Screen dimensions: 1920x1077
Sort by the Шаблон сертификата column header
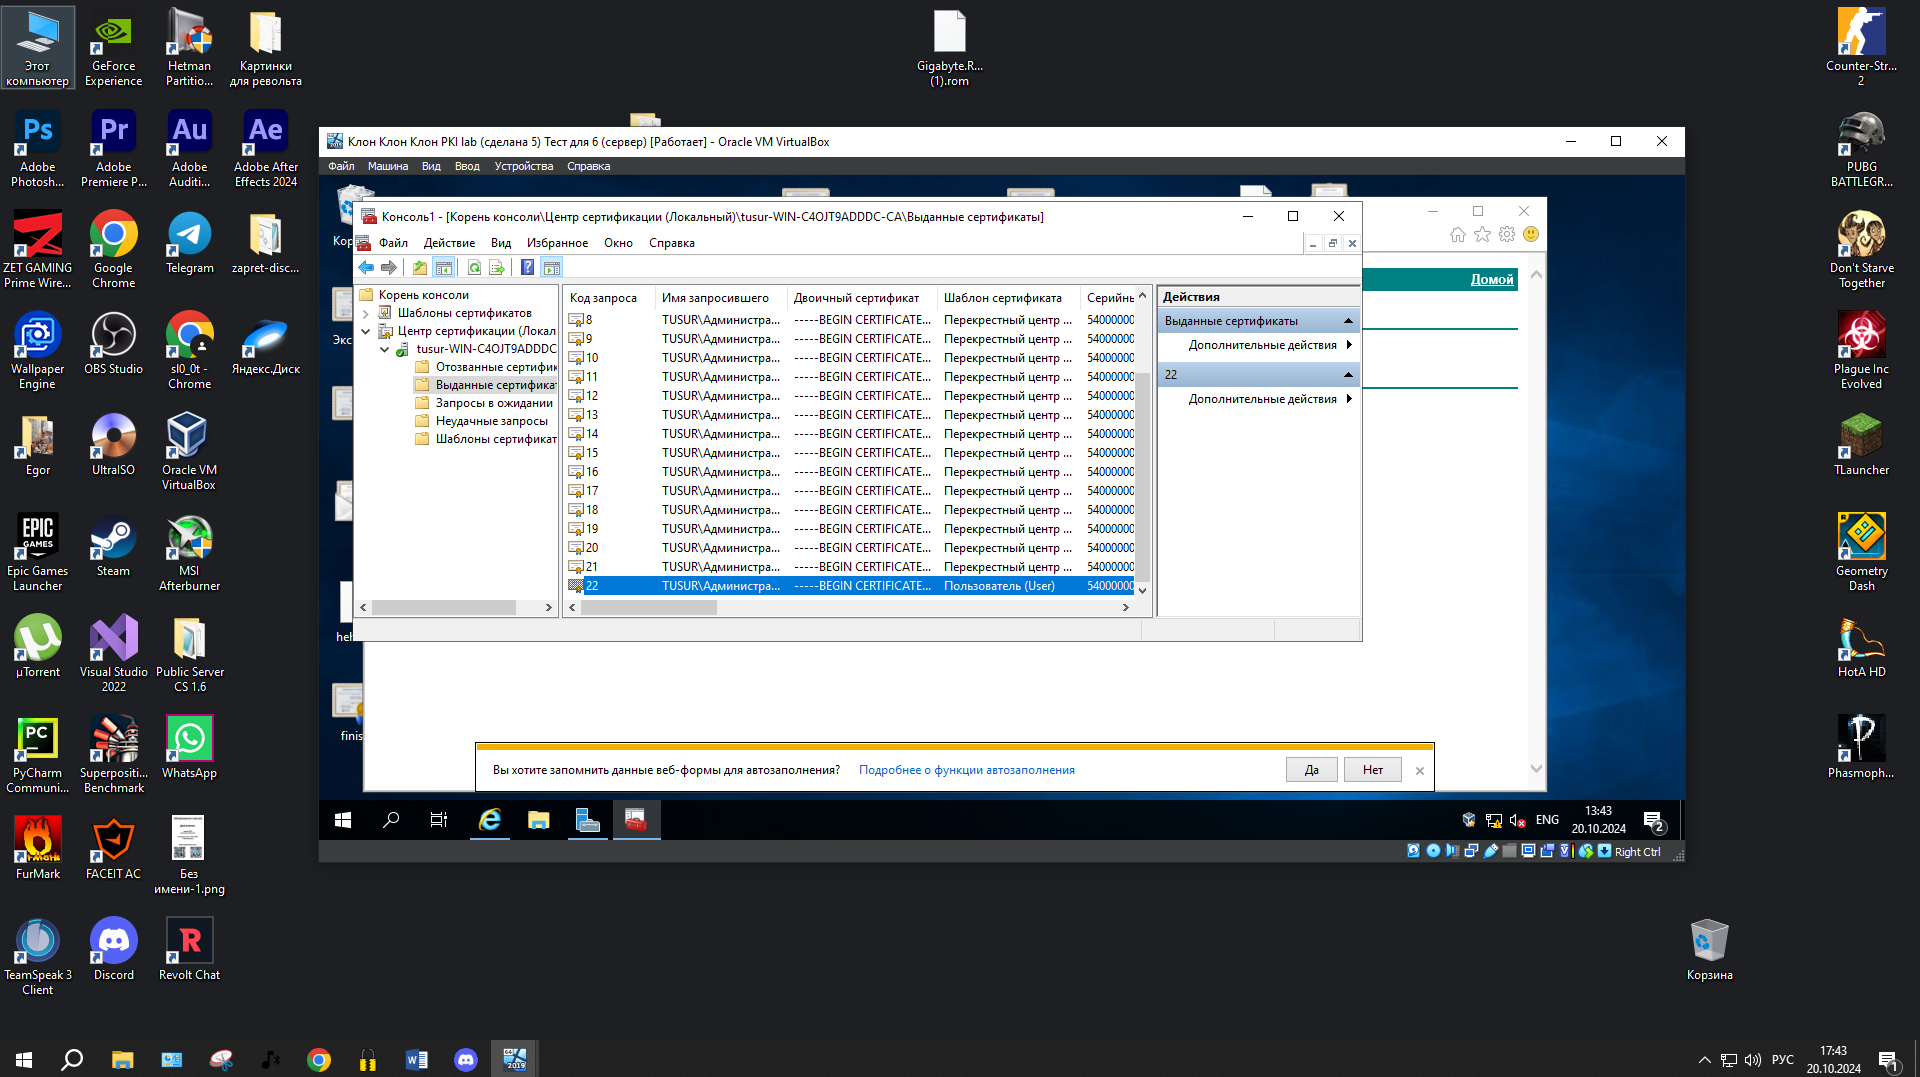coord(1009,298)
